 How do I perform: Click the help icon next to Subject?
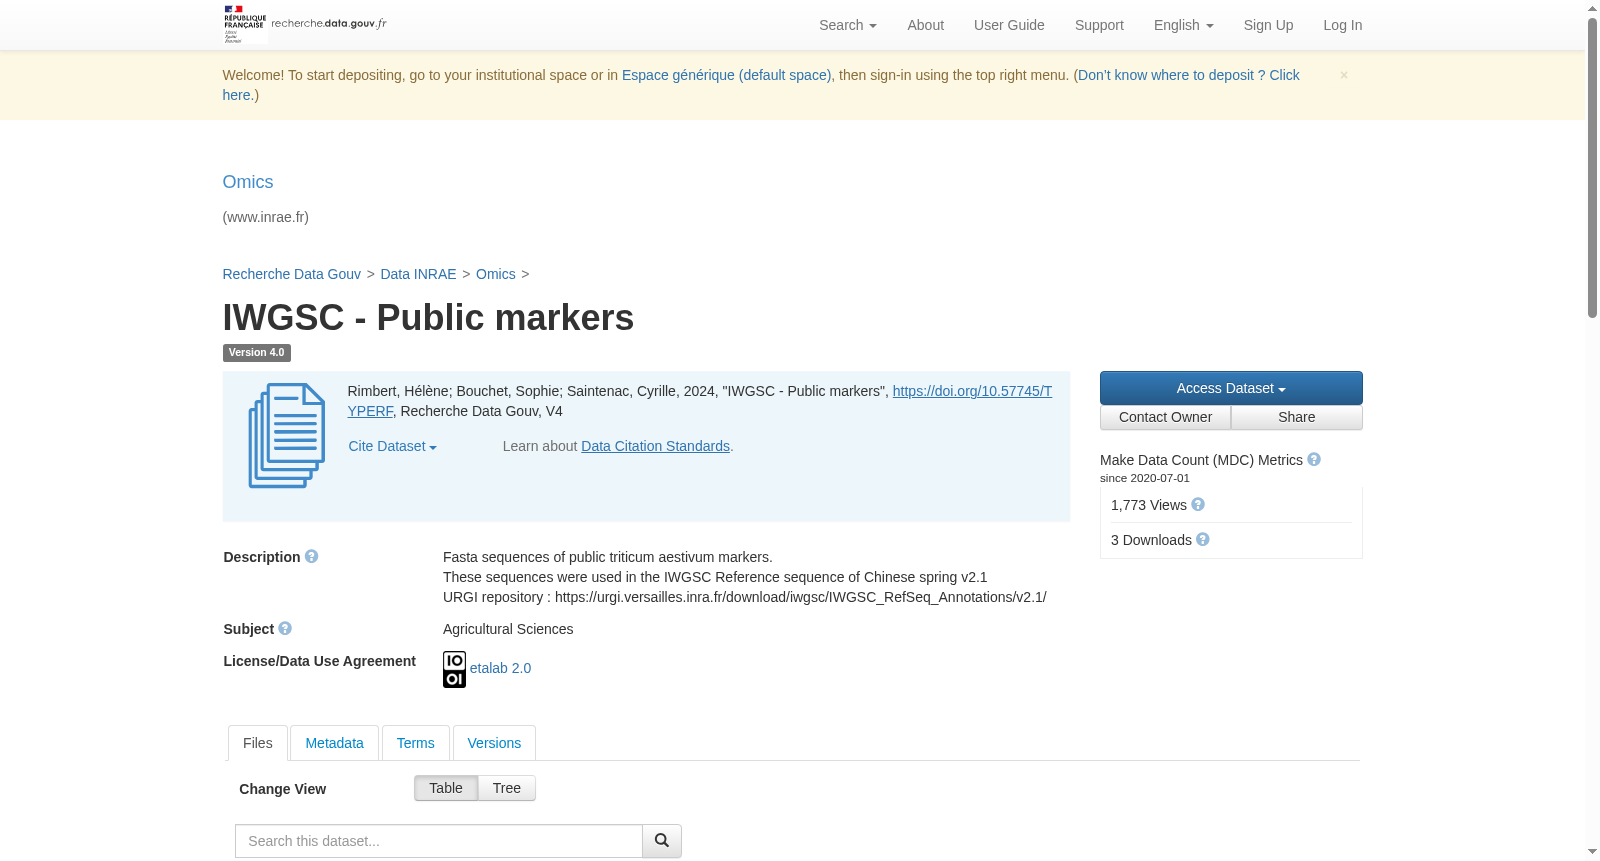[x=285, y=629]
